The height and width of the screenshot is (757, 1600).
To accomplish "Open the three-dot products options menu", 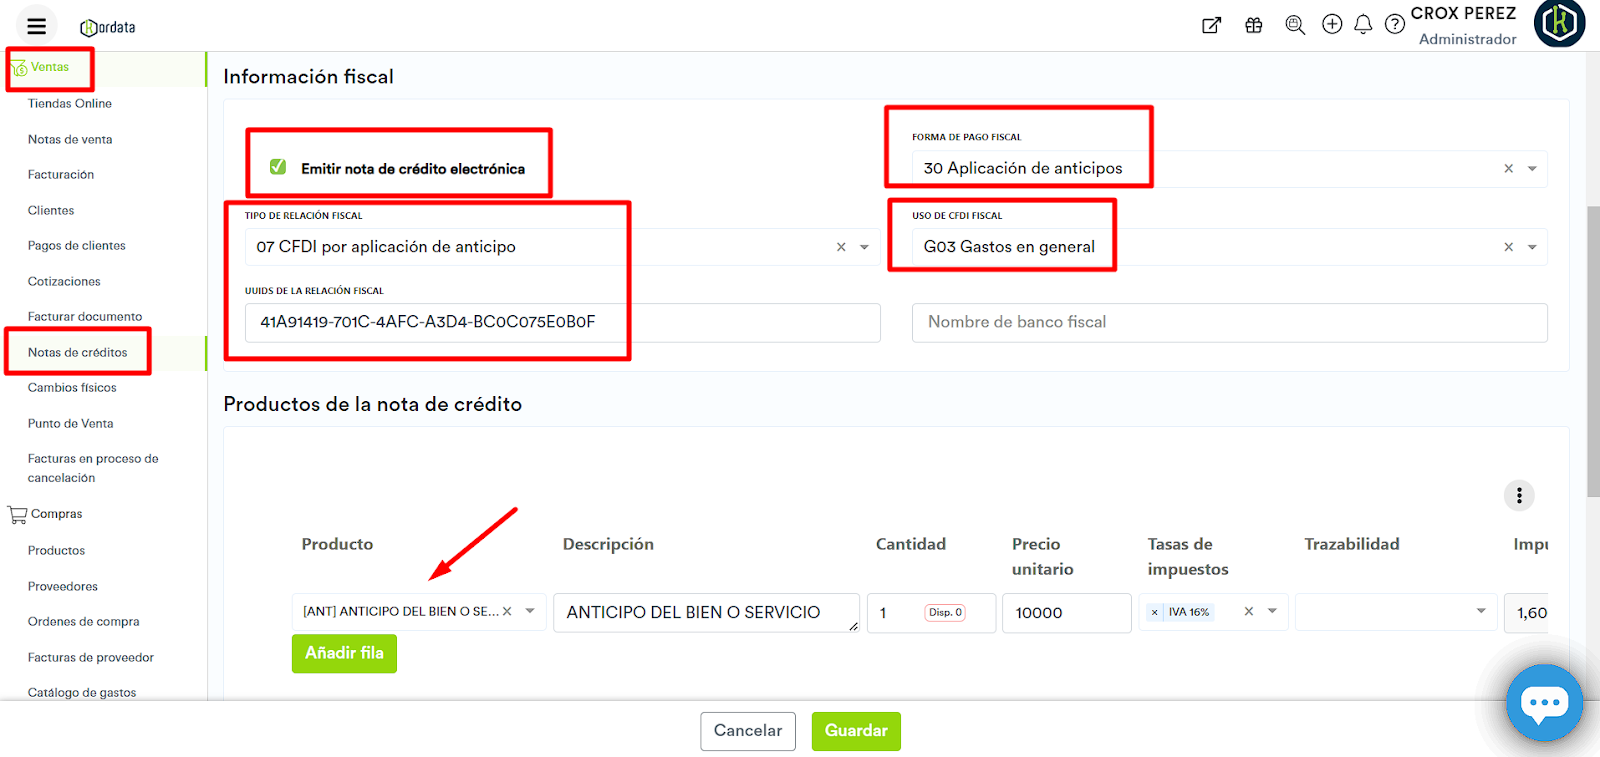I will click(1518, 495).
